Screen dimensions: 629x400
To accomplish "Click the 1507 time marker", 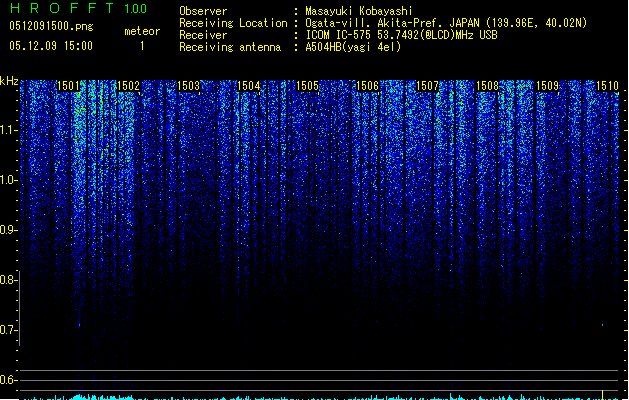I will pyautogui.click(x=428, y=86).
